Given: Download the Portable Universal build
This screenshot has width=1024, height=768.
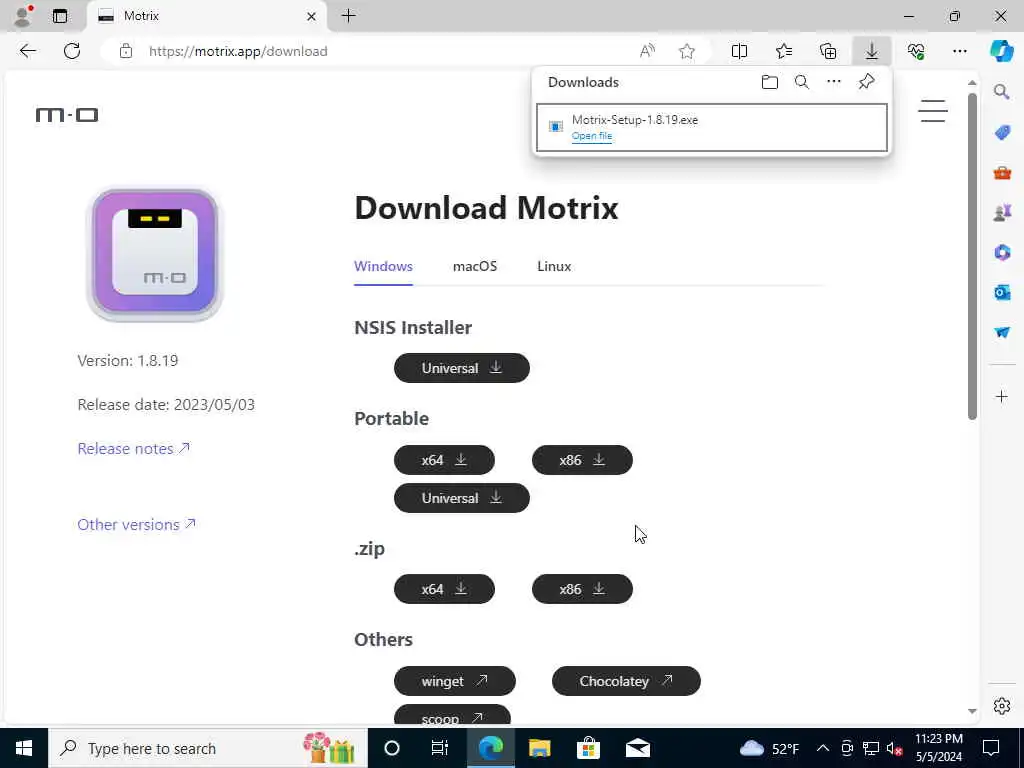Looking at the screenshot, I should pyautogui.click(x=462, y=498).
